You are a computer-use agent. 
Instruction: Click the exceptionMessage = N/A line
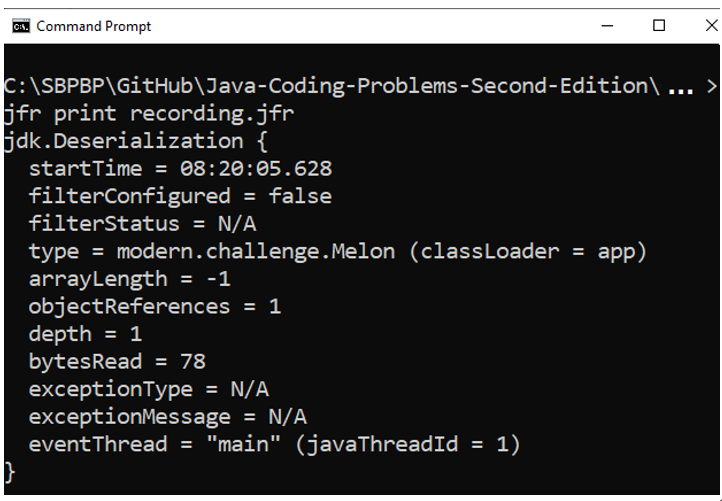168,418
